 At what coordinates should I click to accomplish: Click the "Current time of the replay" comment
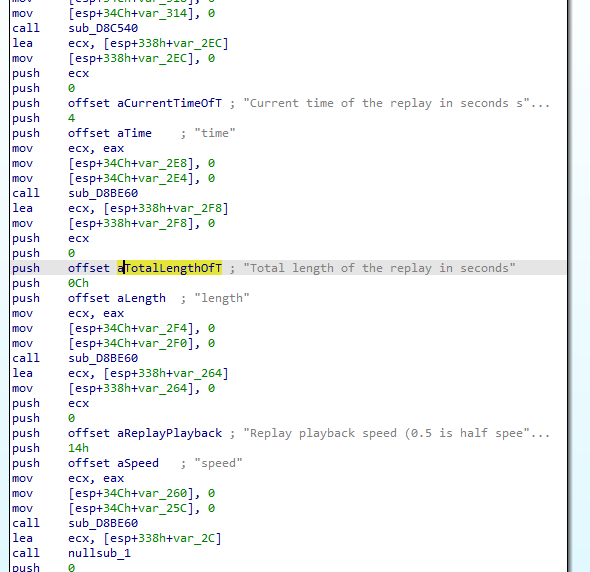[x=397, y=103]
